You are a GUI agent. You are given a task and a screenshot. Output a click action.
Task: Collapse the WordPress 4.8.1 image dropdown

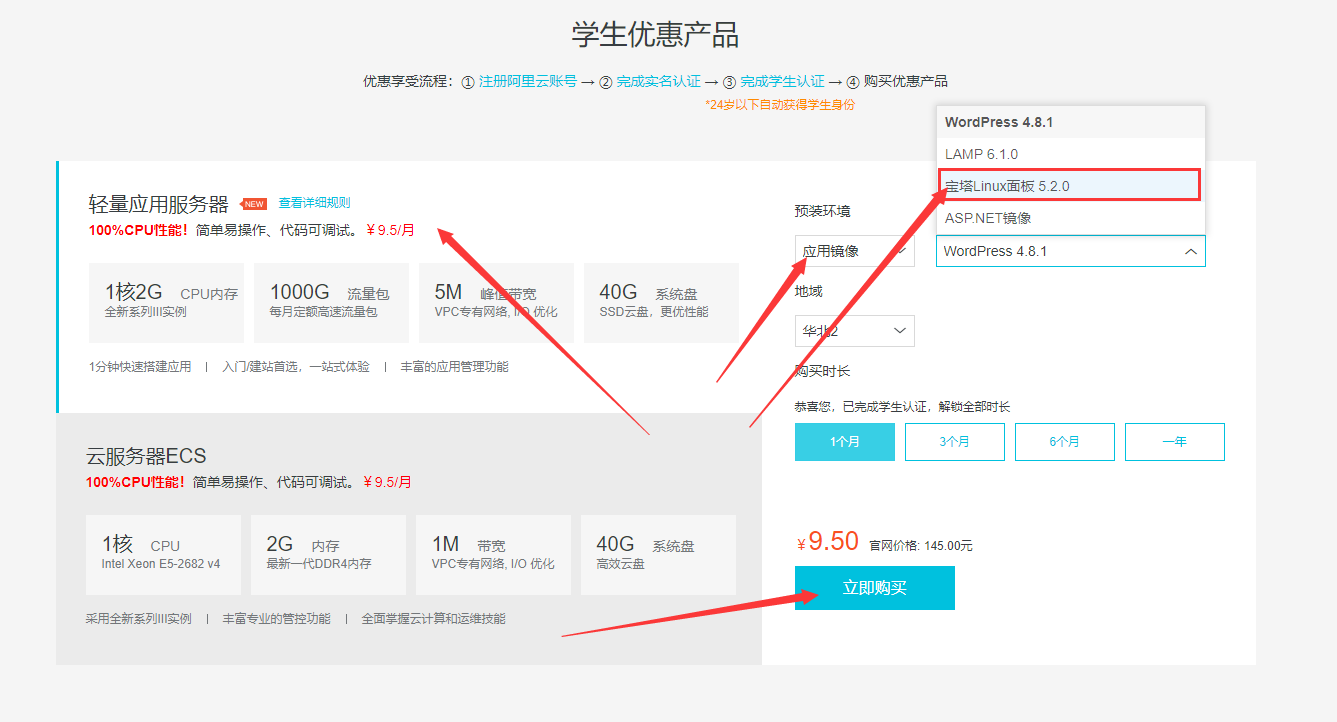(1070, 251)
